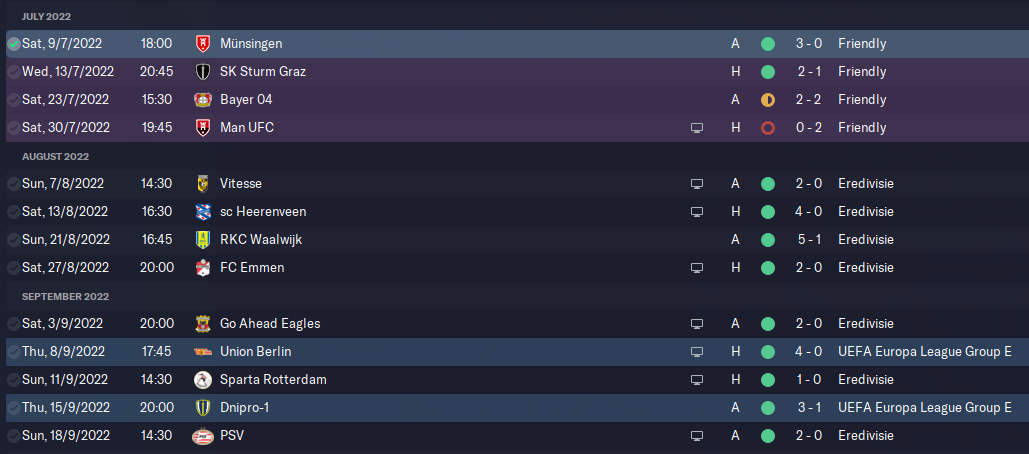Screen dimensions: 1029x454
Task: Toggle the checkmark for the Münsingen fixture
Action: [14, 44]
